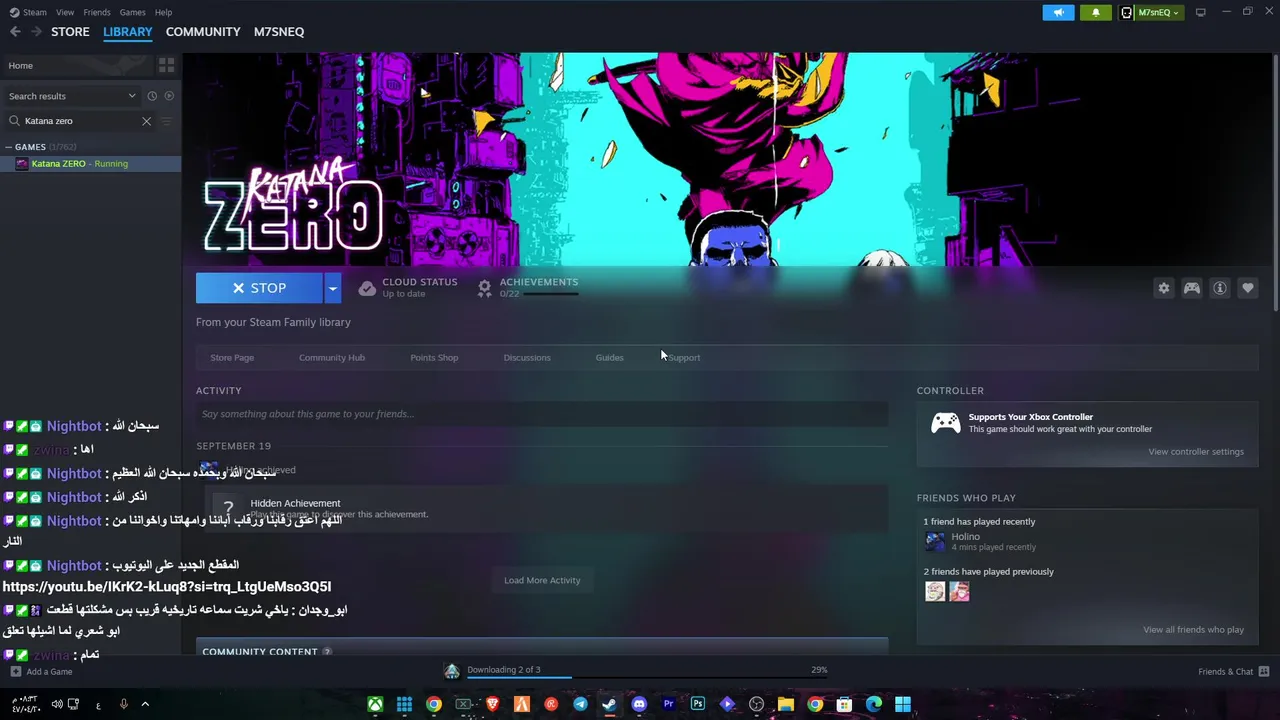1280x720 pixels.
Task: Open Premiere Pro in the taskbar
Action: click(668, 704)
